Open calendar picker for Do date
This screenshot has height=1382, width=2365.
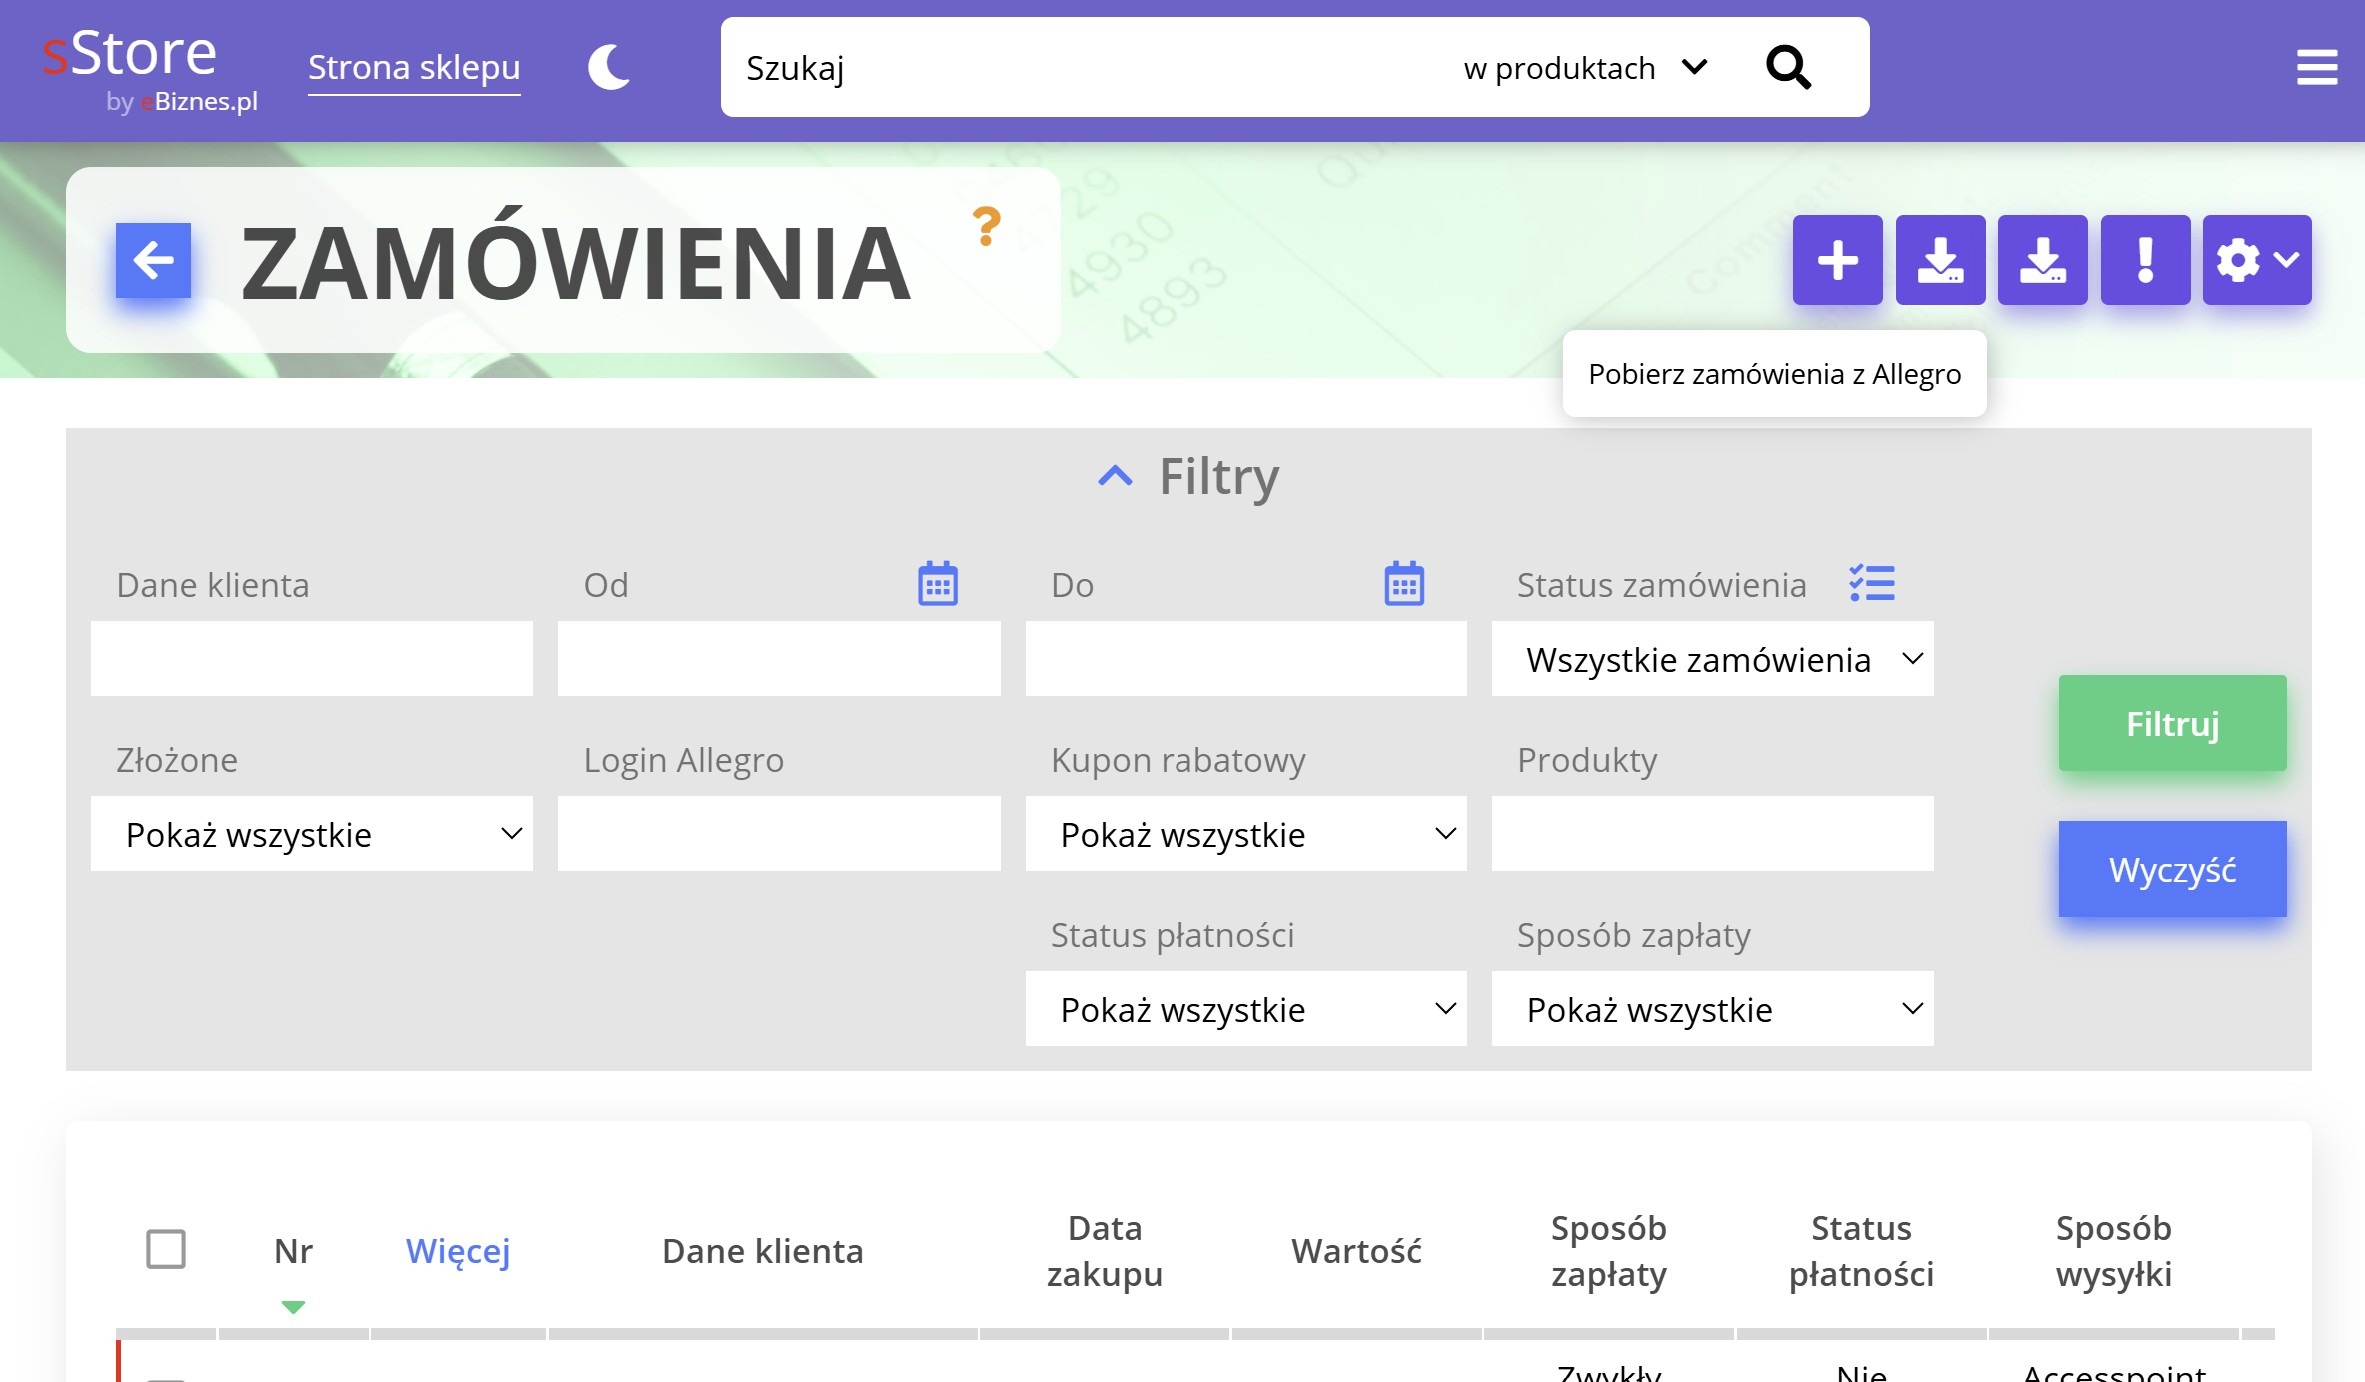point(1404,584)
